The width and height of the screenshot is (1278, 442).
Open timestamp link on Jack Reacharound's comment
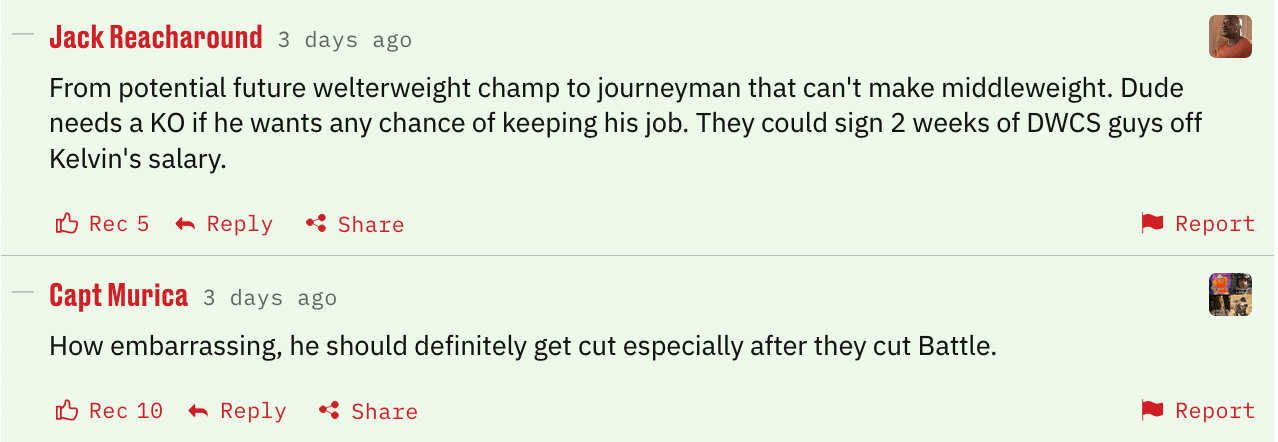344,40
